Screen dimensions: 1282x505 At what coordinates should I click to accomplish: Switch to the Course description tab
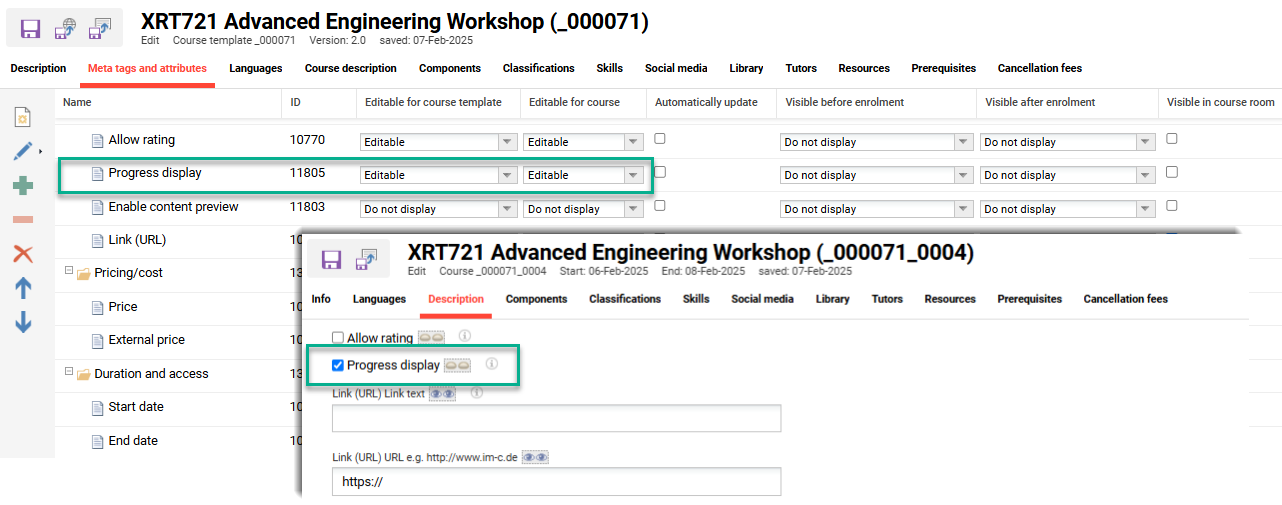pyautogui.click(x=350, y=68)
